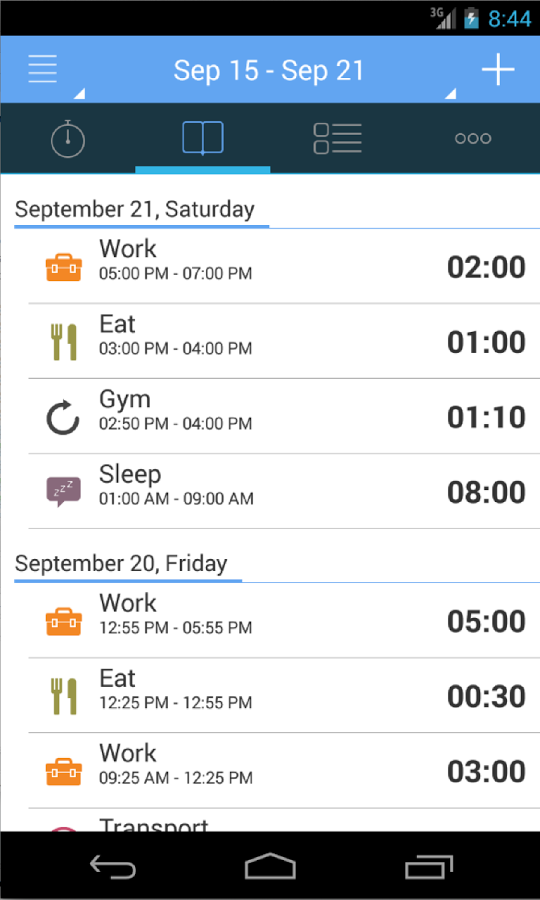Tap the Sleep speech bubble icon
This screenshot has width=540, height=900.
tap(63, 492)
